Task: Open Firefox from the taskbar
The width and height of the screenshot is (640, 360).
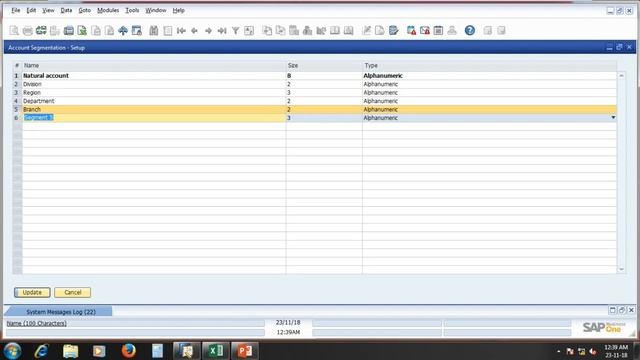Action: tap(128, 351)
